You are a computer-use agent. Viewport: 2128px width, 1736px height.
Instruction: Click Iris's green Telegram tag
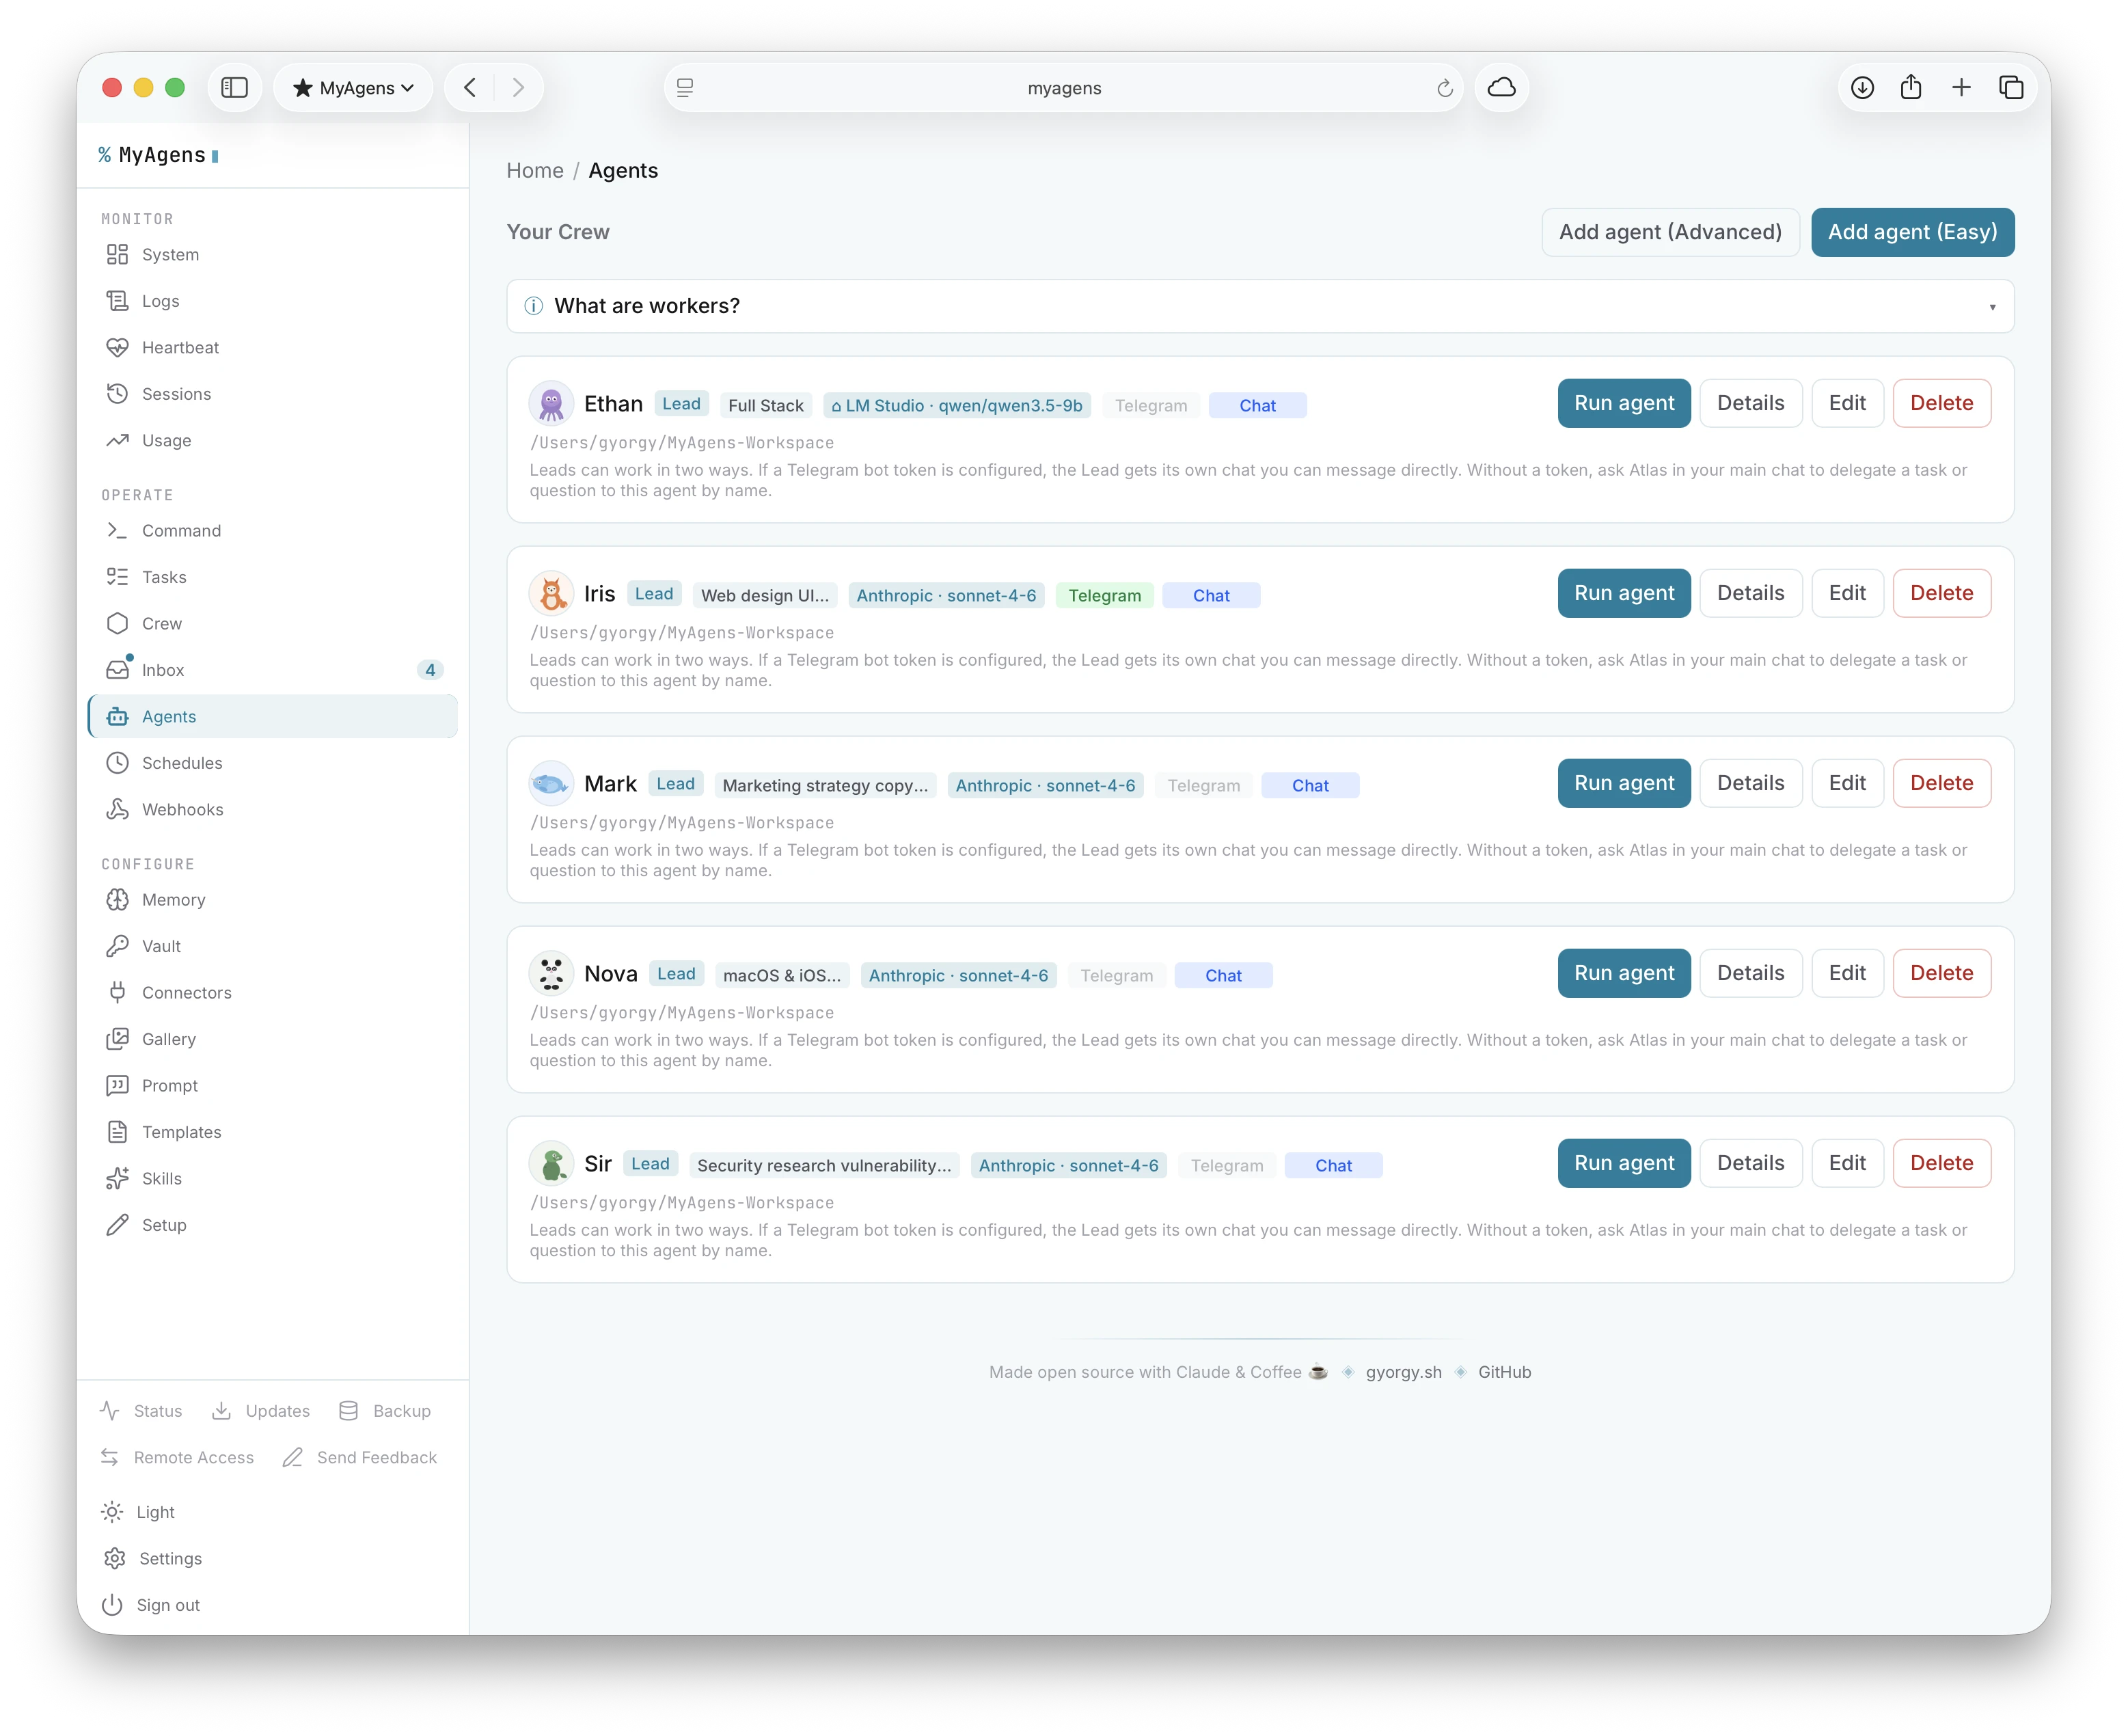tap(1104, 596)
